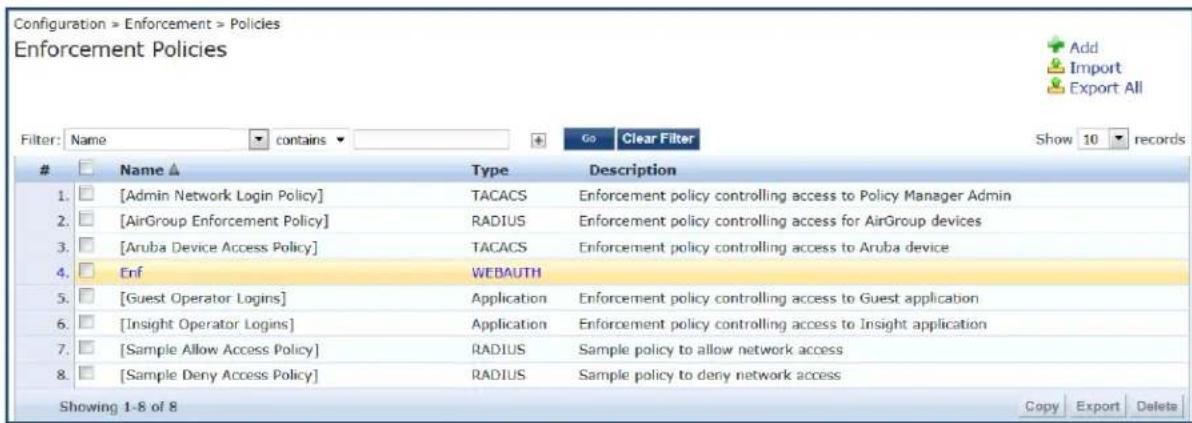1192x423 pixels.
Task: Click description mentioning Policy Manager Admin
Action: coord(795,196)
